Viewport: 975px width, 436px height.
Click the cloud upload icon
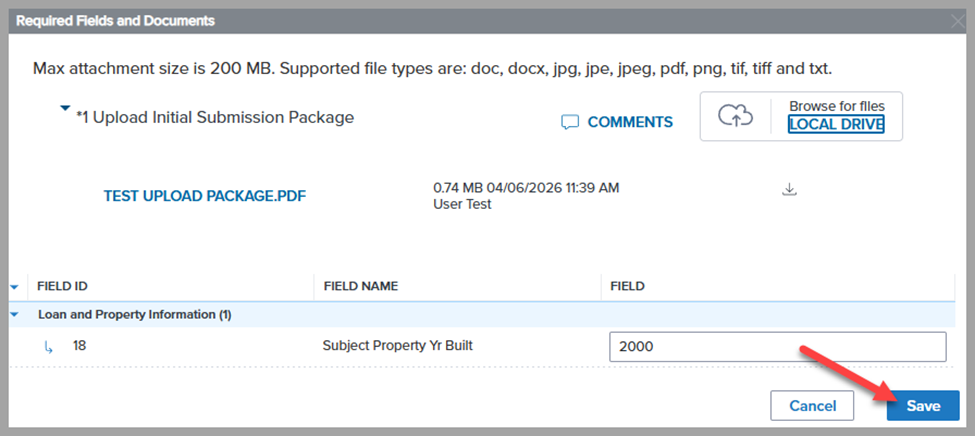735,117
